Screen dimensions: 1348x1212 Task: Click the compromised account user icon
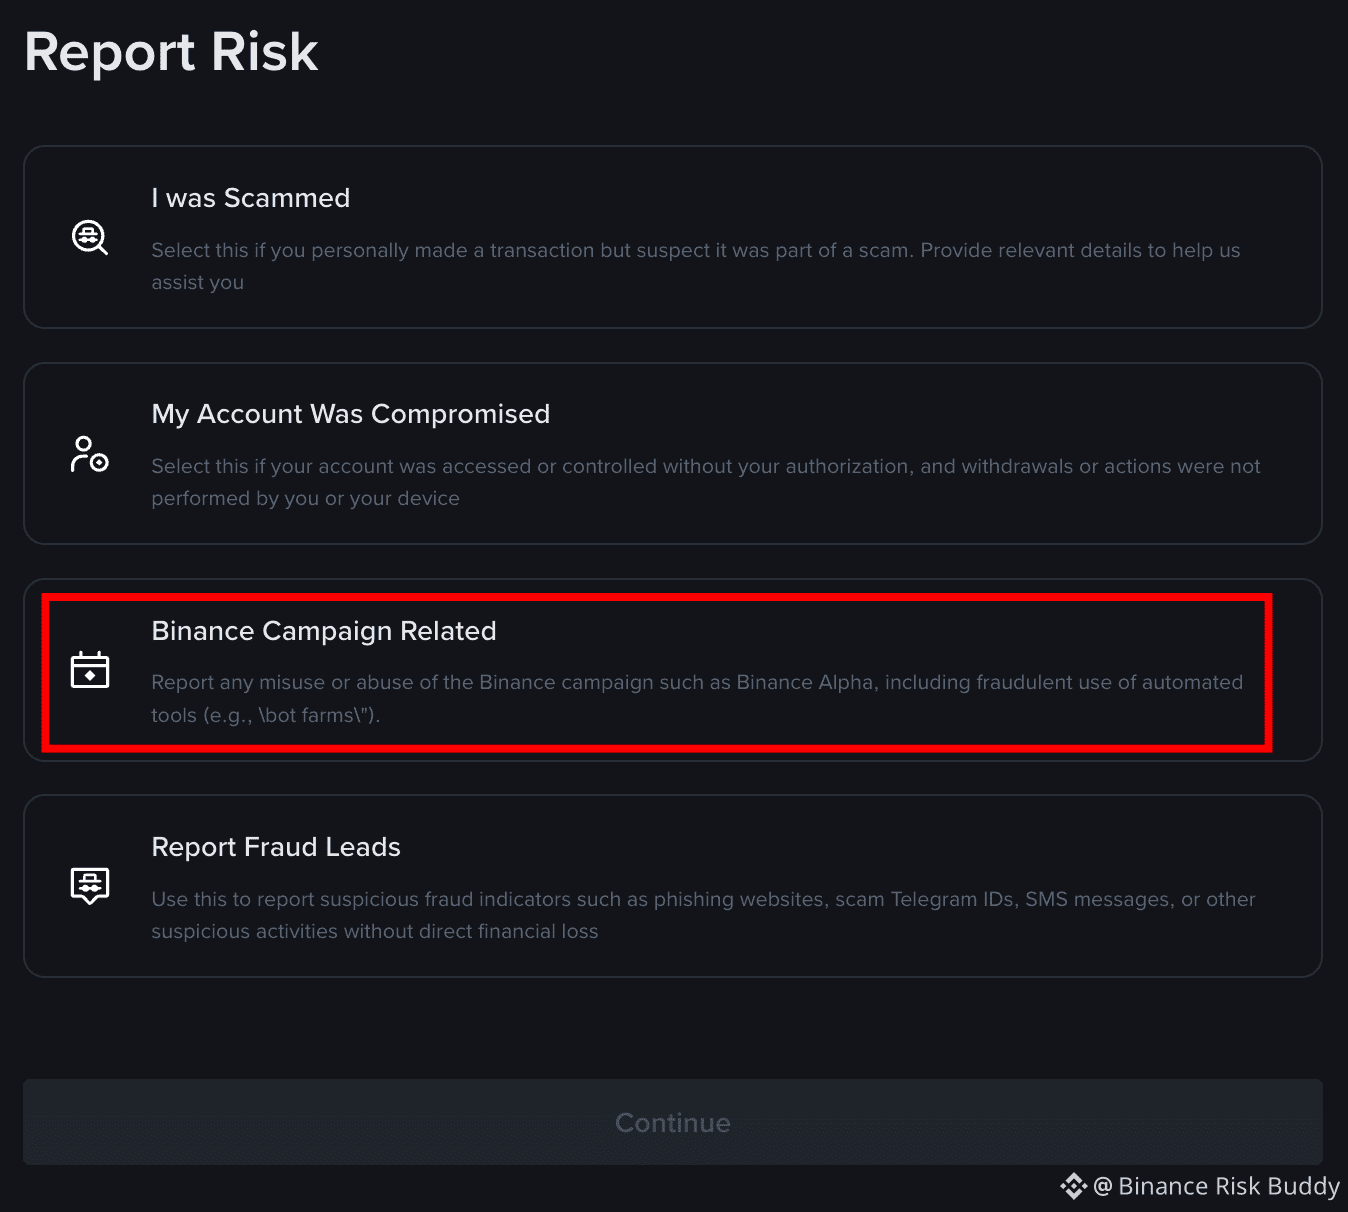(x=90, y=453)
